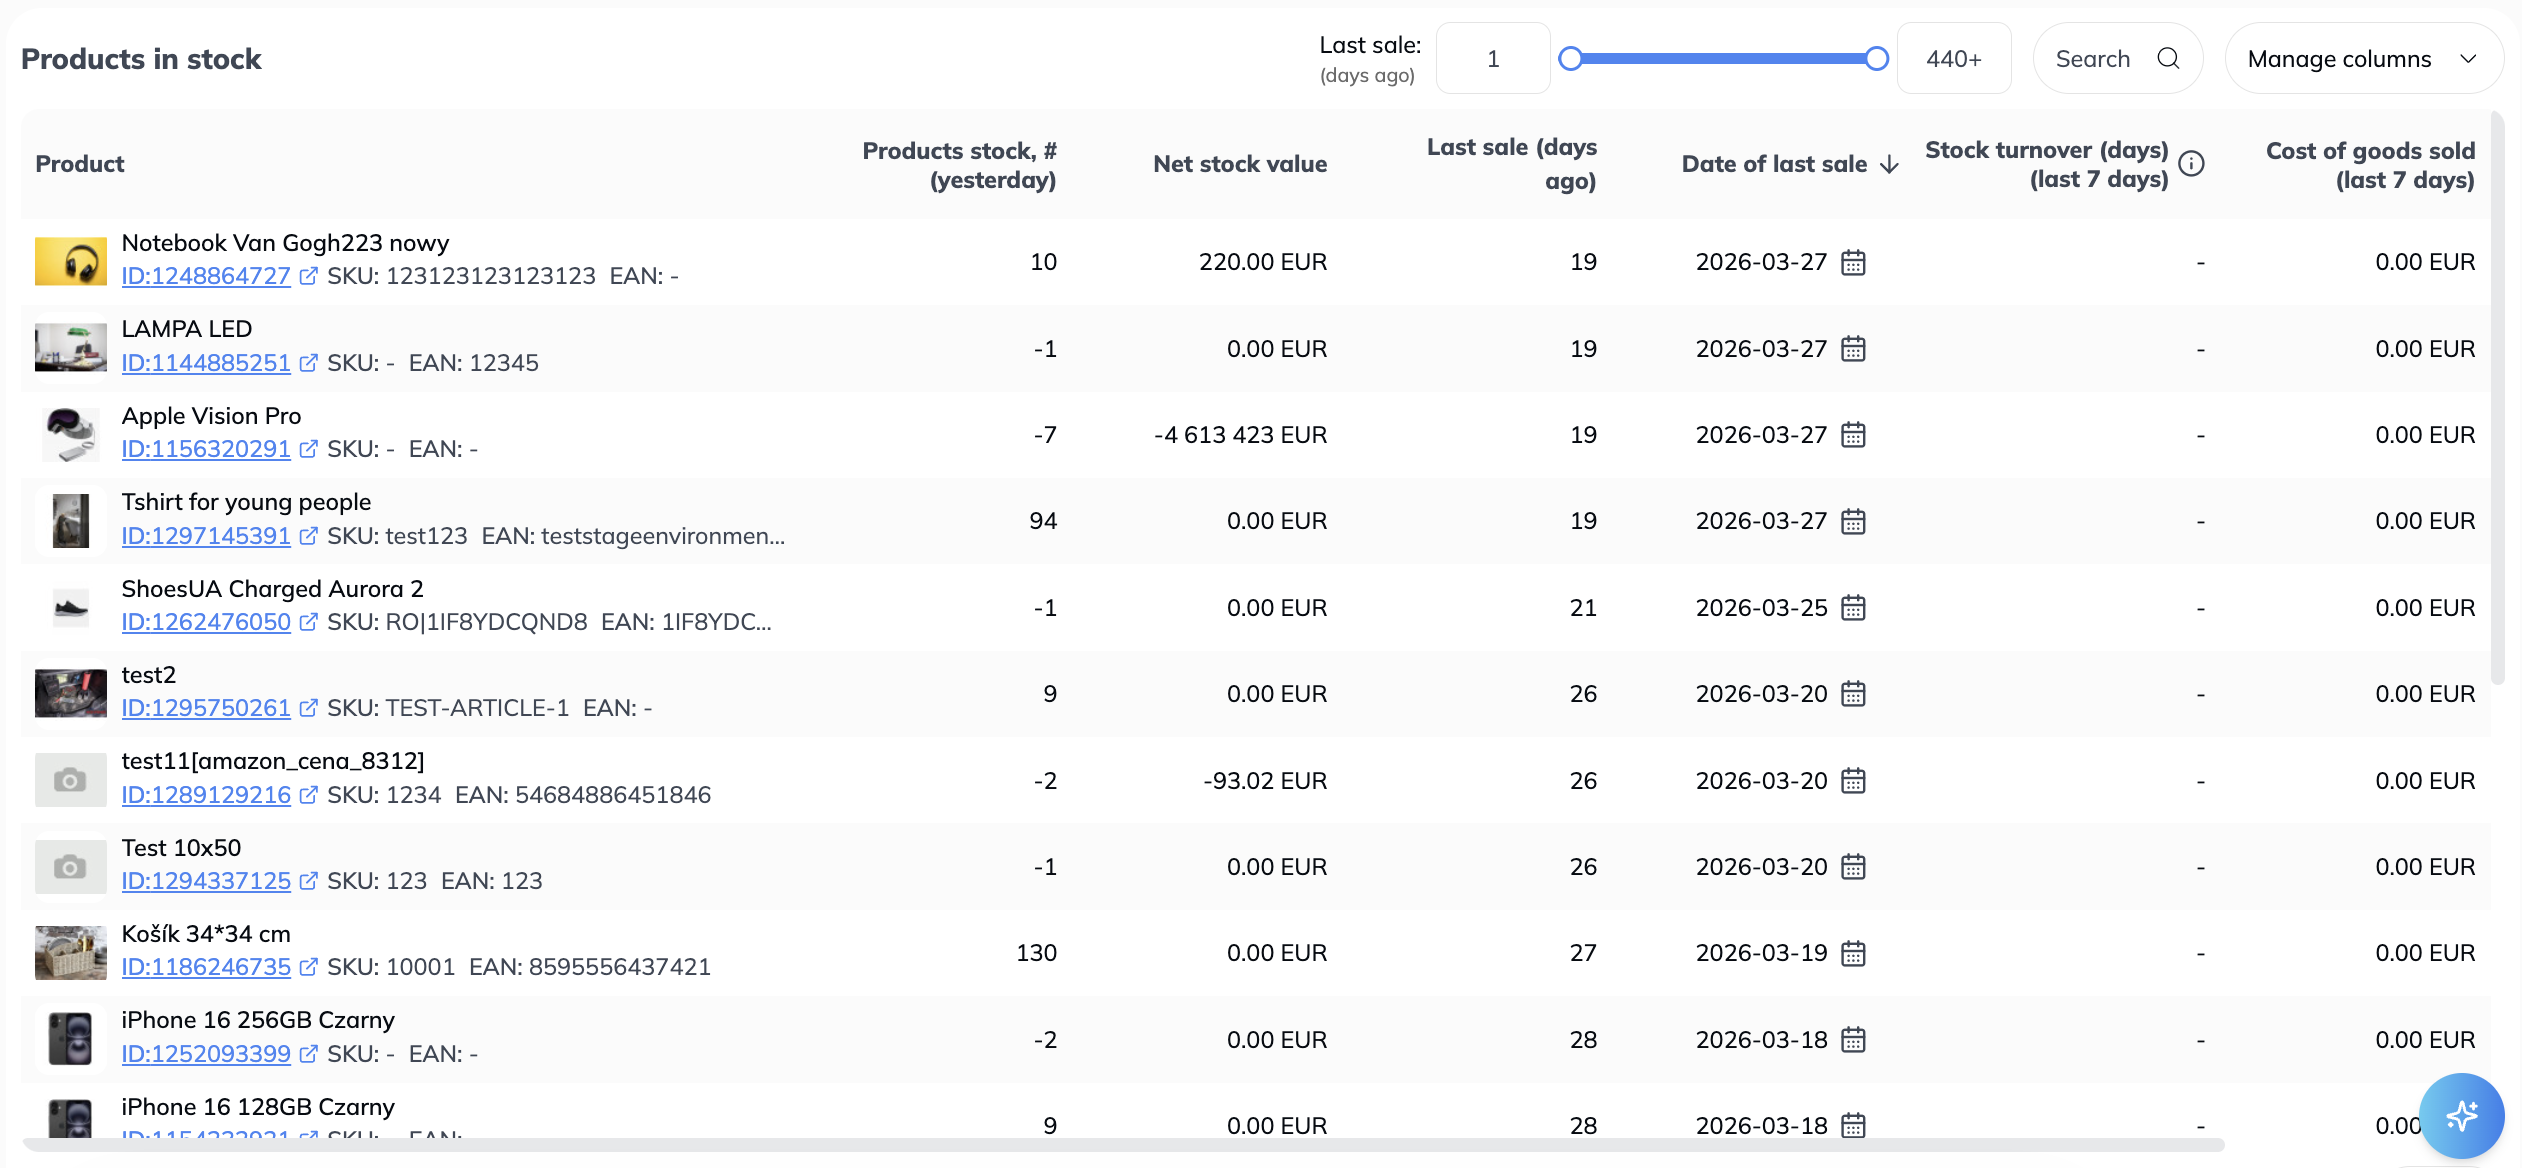Expand the Manage columns dropdown

(2340, 59)
